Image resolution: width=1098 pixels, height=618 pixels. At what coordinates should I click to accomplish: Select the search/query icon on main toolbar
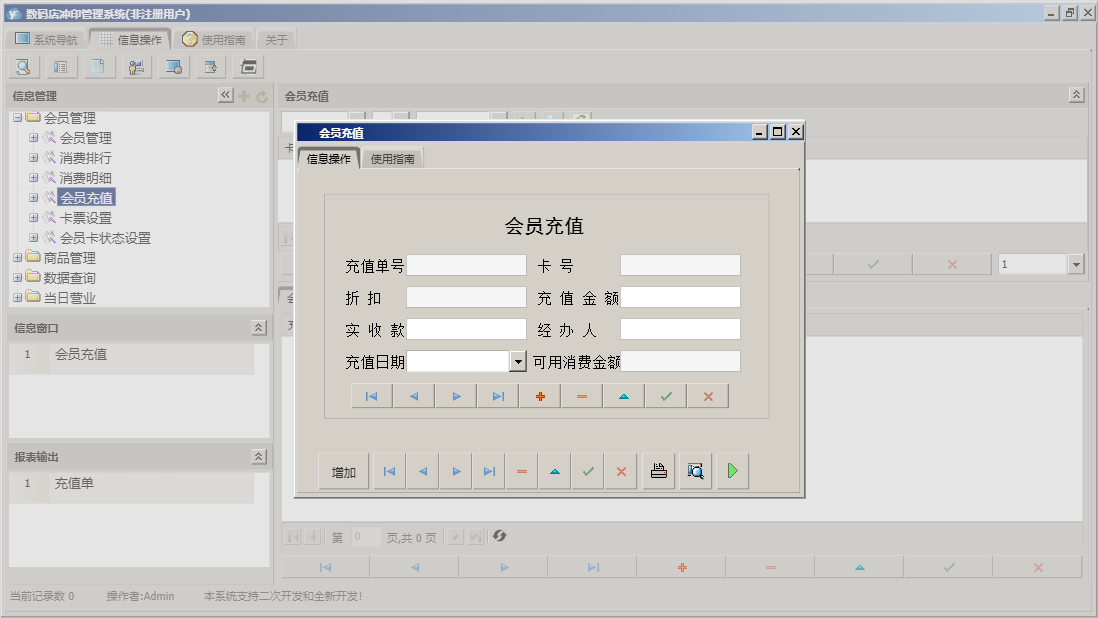tap(23, 67)
